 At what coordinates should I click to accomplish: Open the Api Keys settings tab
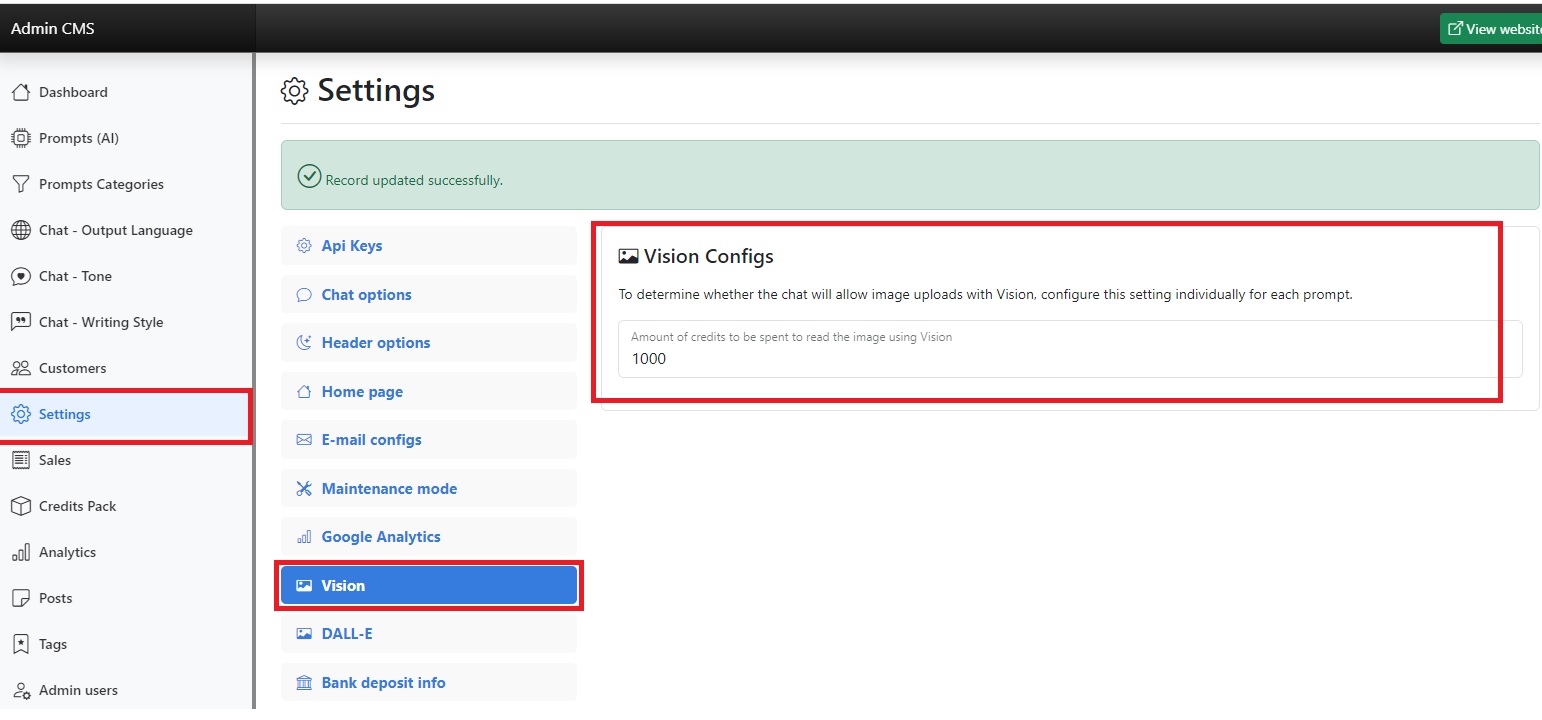click(x=351, y=246)
